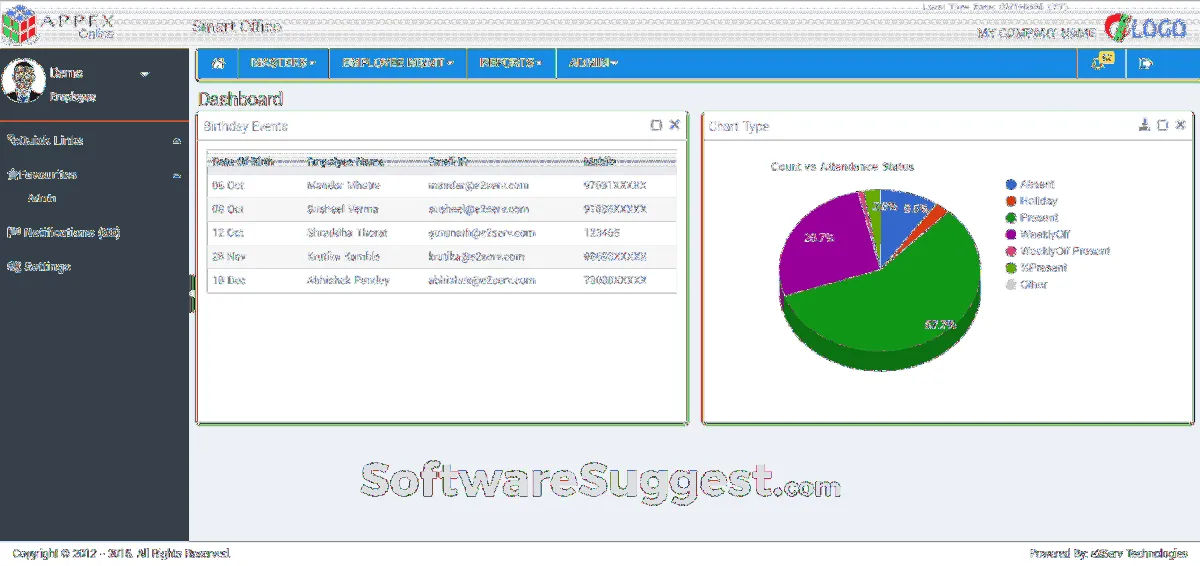The width and height of the screenshot is (1200, 566).
Task: Click the Demo user avatar
Action: (x=22, y=81)
